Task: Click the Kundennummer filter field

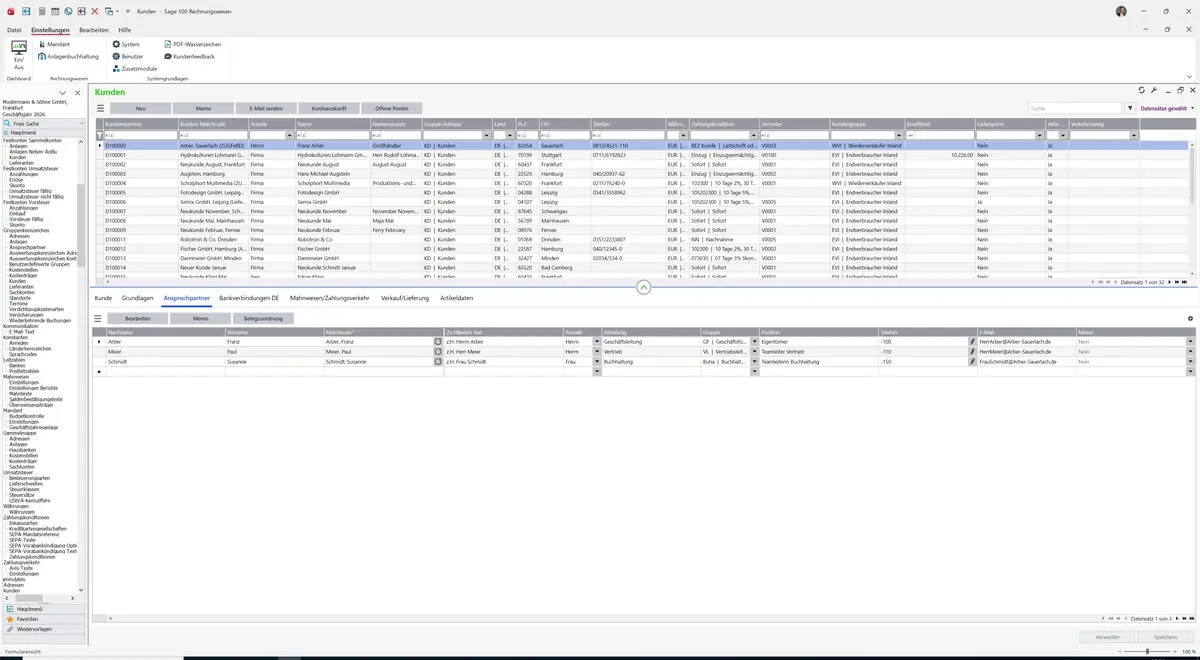Action: pos(140,135)
